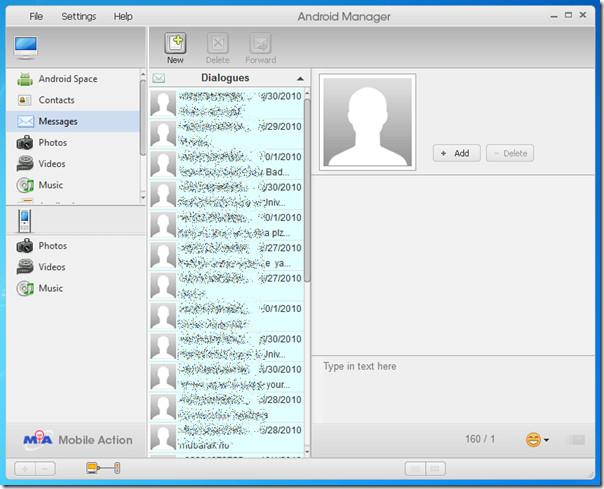Select the dialogue ending with a plz...
The image size is (604, 489).
pos(226,225)
